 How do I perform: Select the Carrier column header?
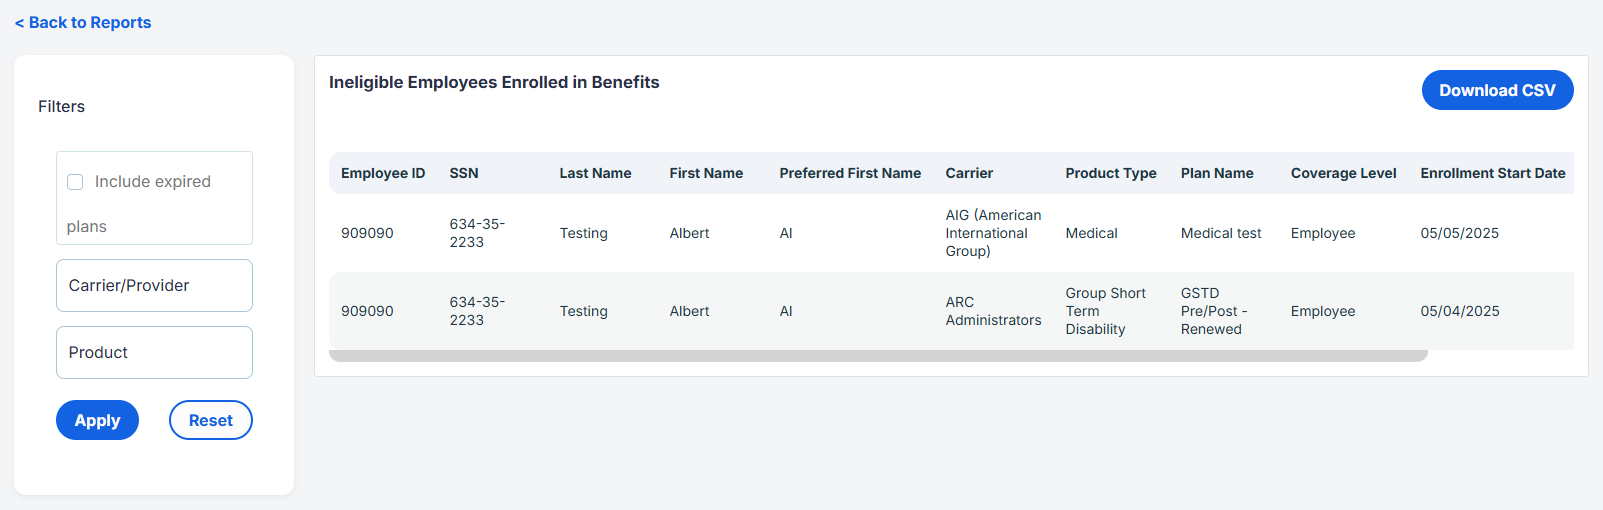pos(969,173)
